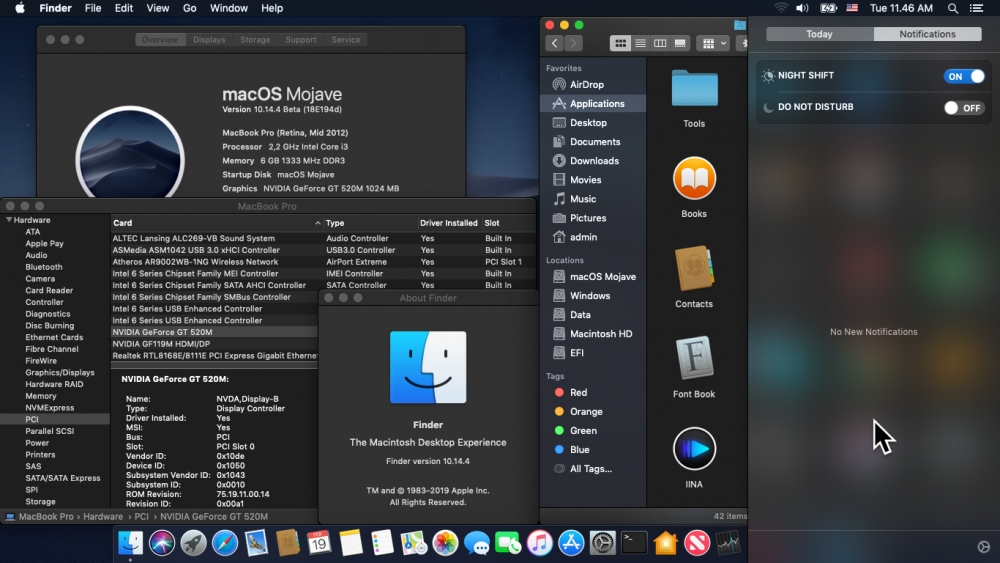The width and height of the screenshot is (1000, 563).
Task: Turn off the Night Shift switch
Action: coord(964,76)
